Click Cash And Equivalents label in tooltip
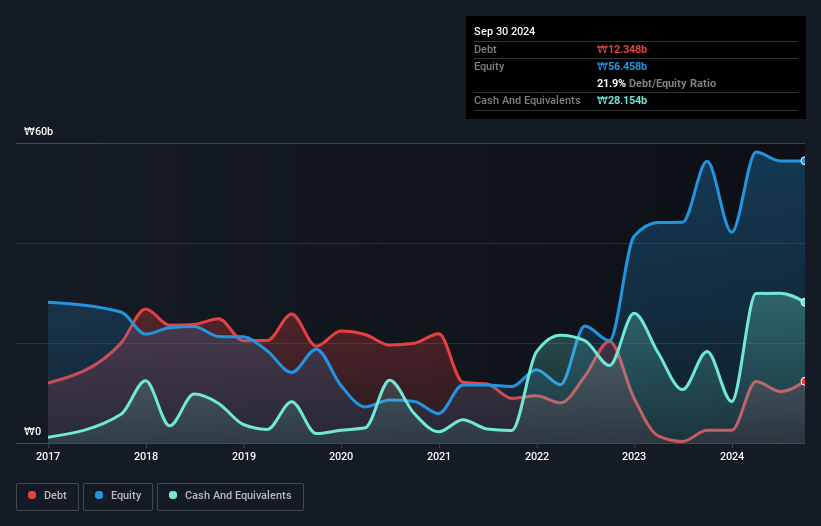Image resolution: width=821 pixels, height=526 pixels. [x=527, y=100]
